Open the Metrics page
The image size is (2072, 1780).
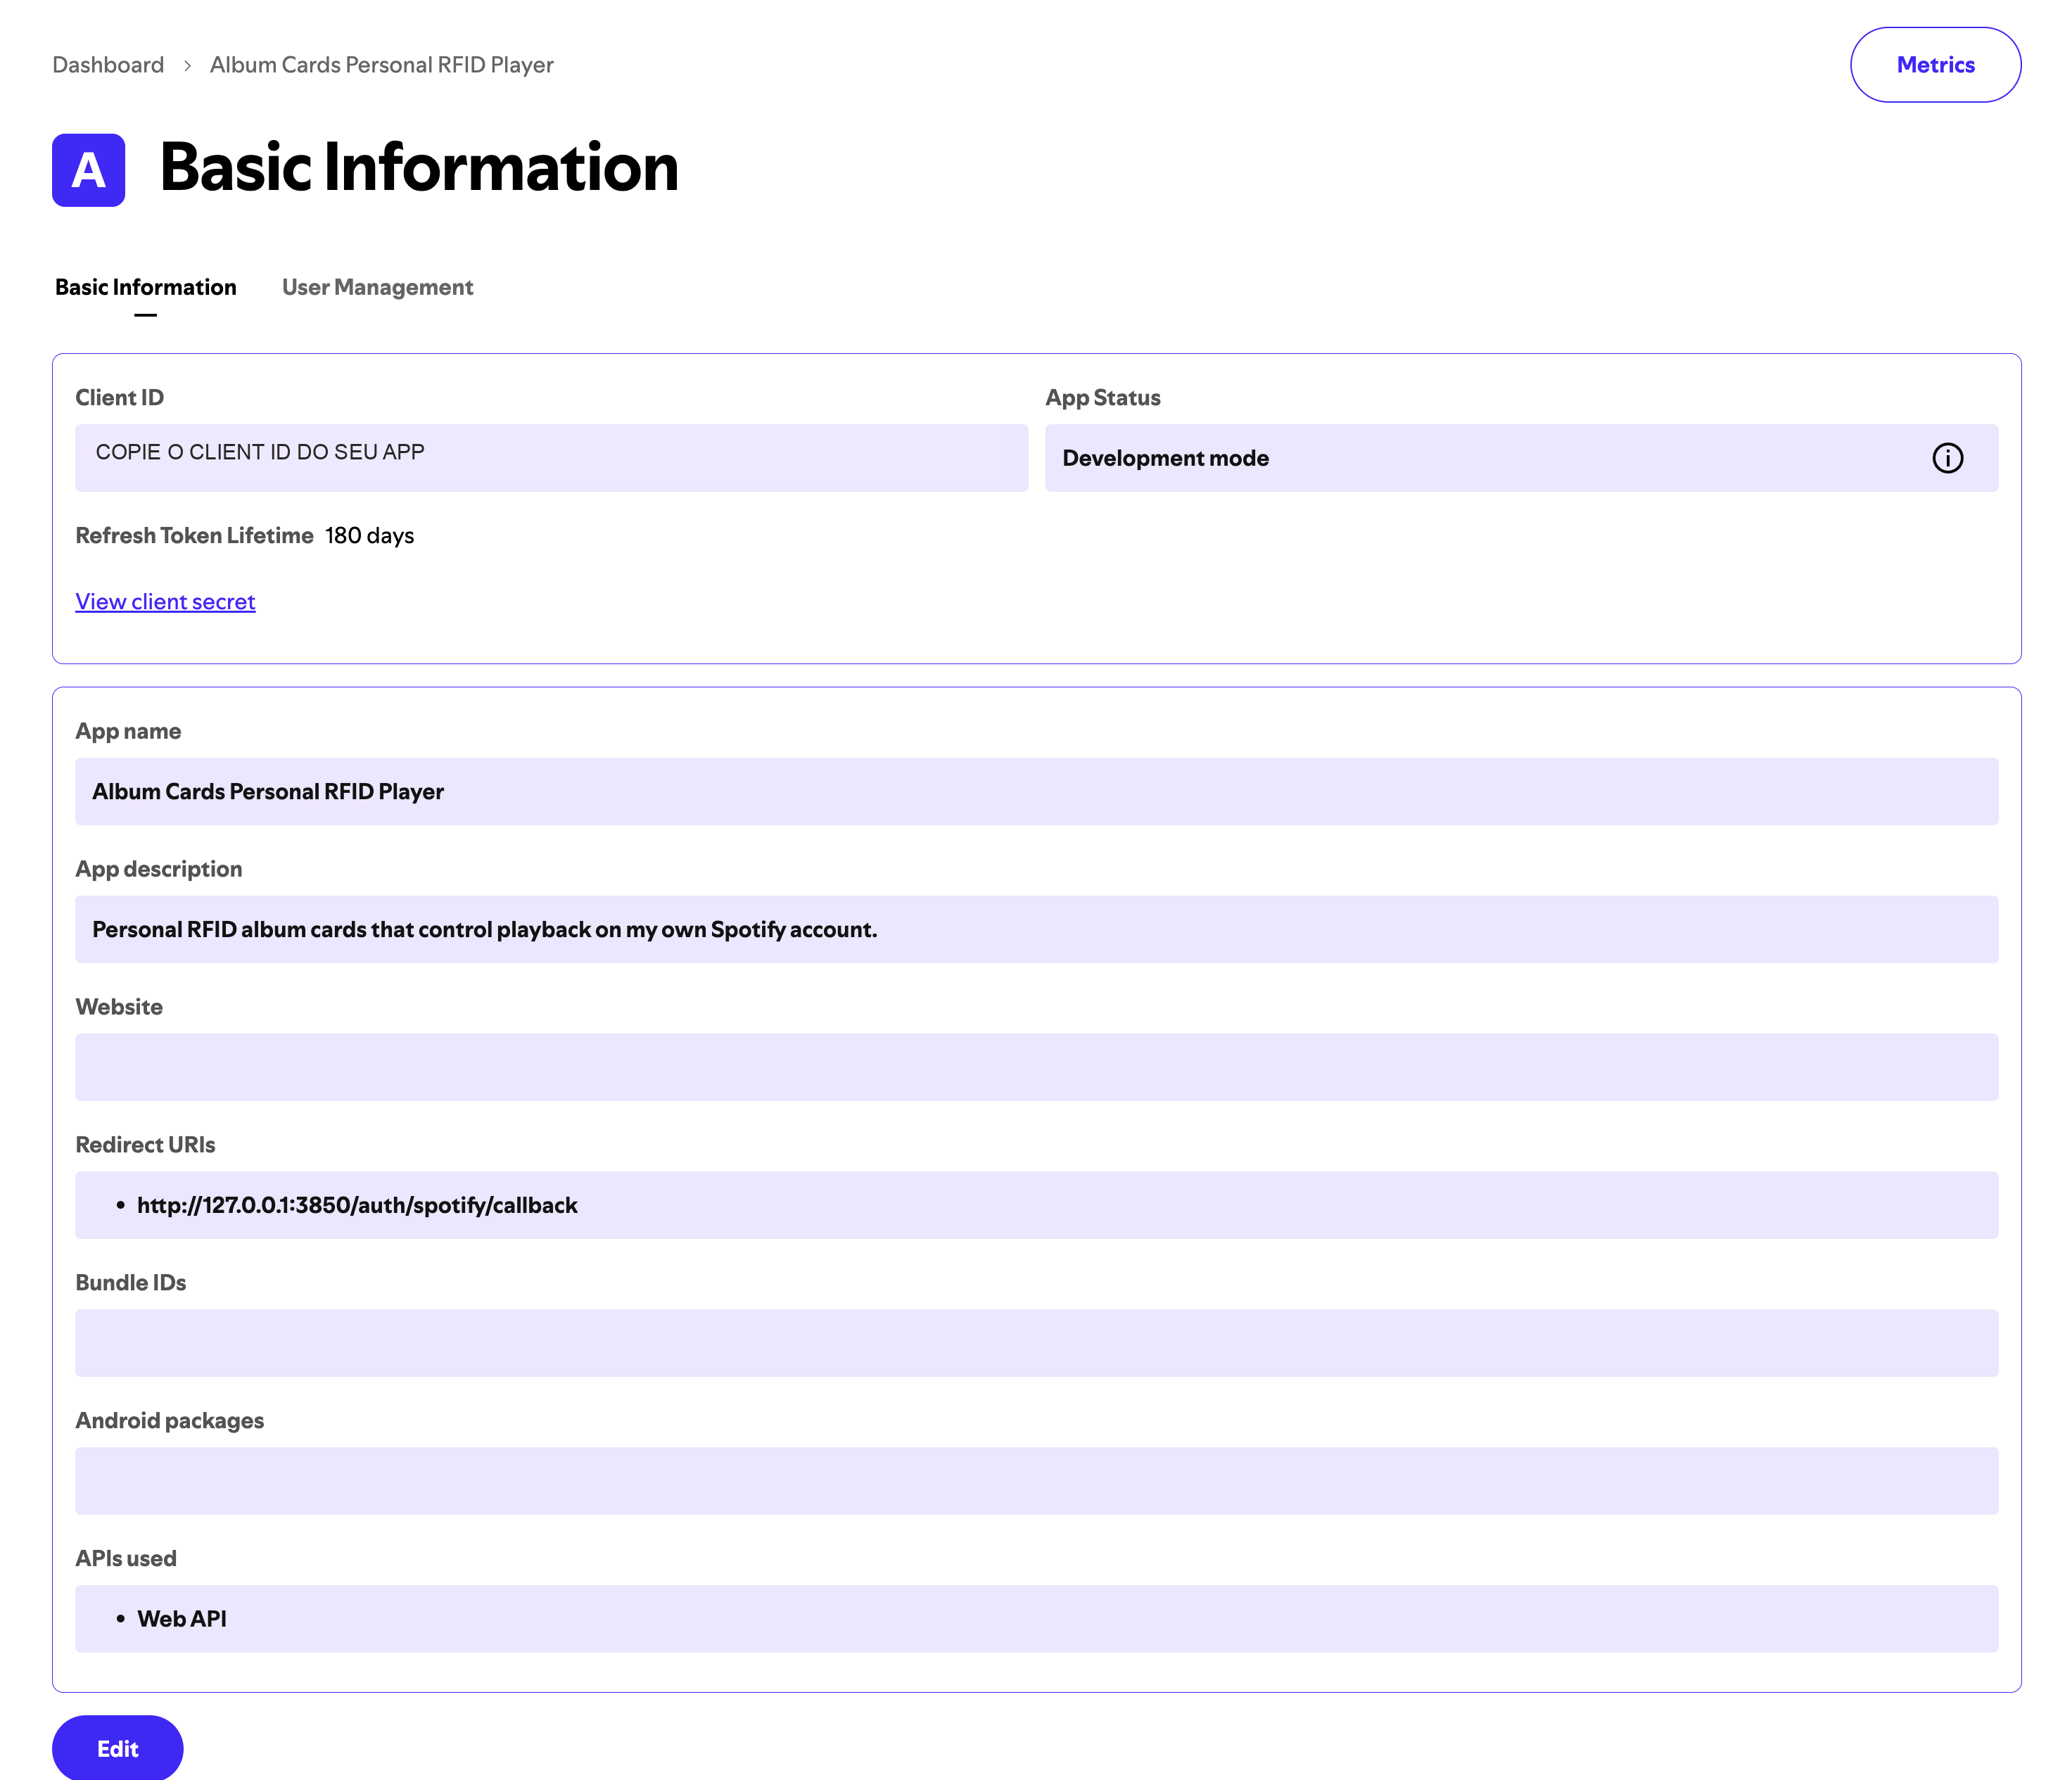click(x=1935, y=65)
